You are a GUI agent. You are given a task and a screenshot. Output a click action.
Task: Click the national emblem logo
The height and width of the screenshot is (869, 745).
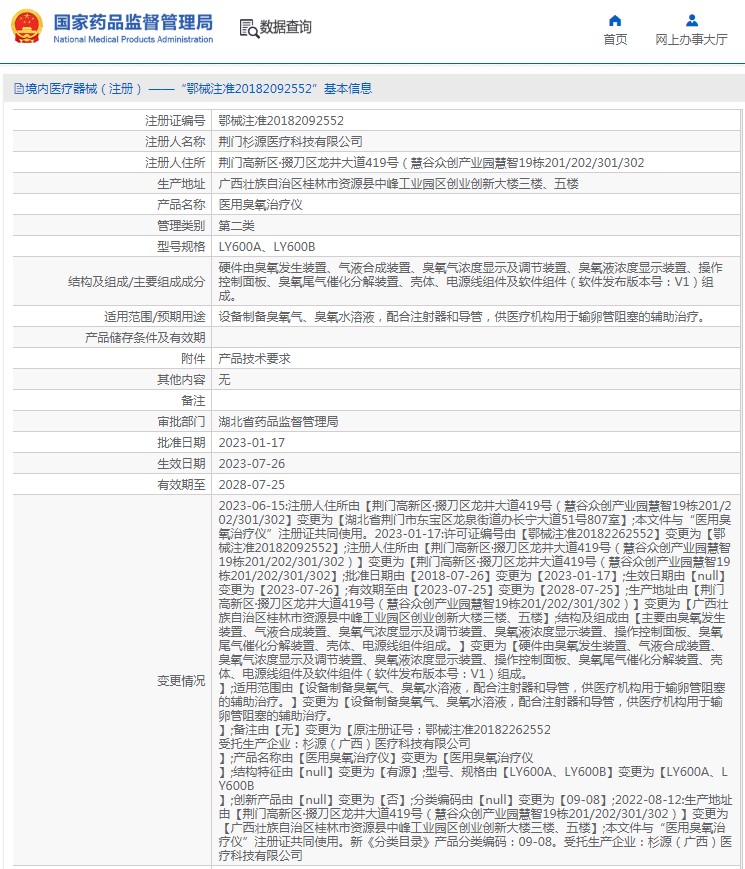(x=27, y=26)
